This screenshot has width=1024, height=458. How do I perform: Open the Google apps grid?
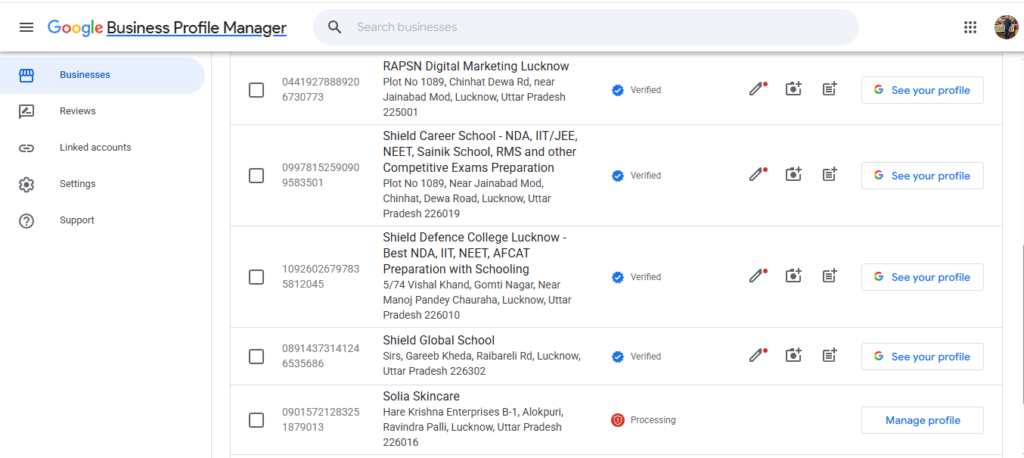(970, 27)
